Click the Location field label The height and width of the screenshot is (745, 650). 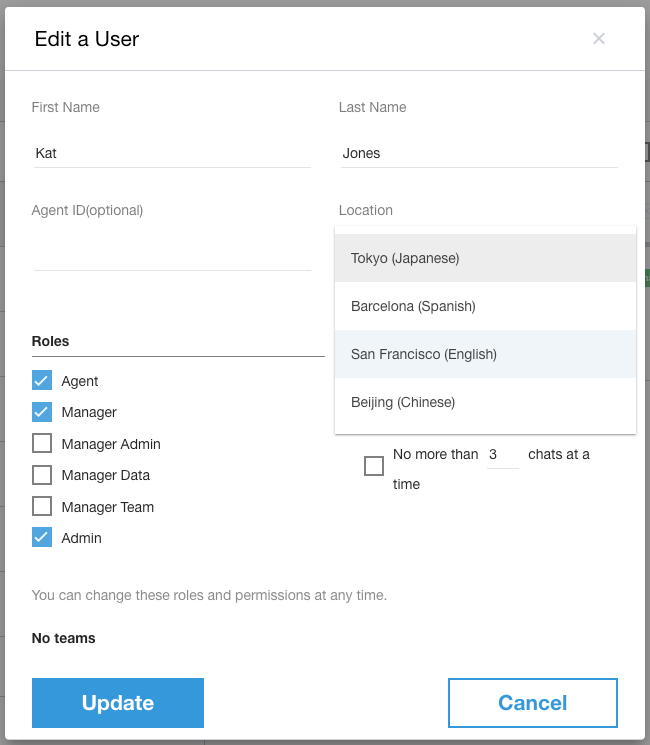(x=366, y=210)
